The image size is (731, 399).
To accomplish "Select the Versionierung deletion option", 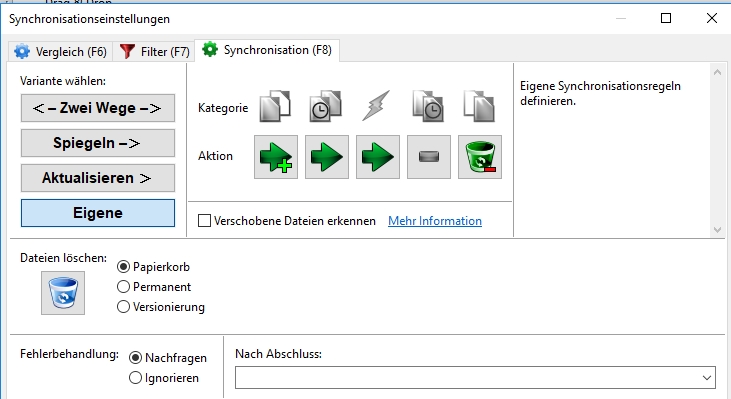I will tap(123, 307).
